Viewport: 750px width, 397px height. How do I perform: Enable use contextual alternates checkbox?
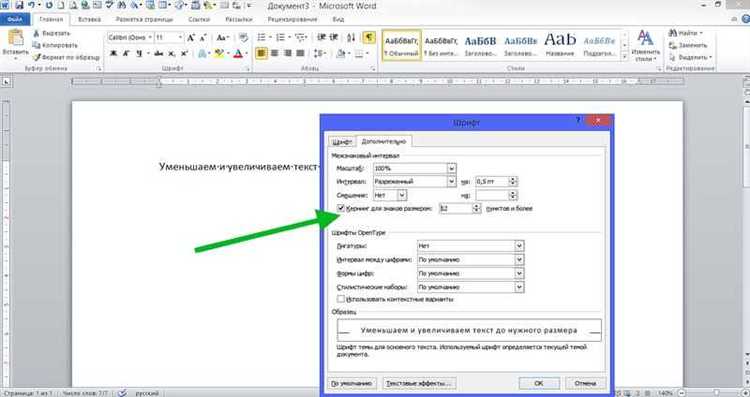[341, 299]
